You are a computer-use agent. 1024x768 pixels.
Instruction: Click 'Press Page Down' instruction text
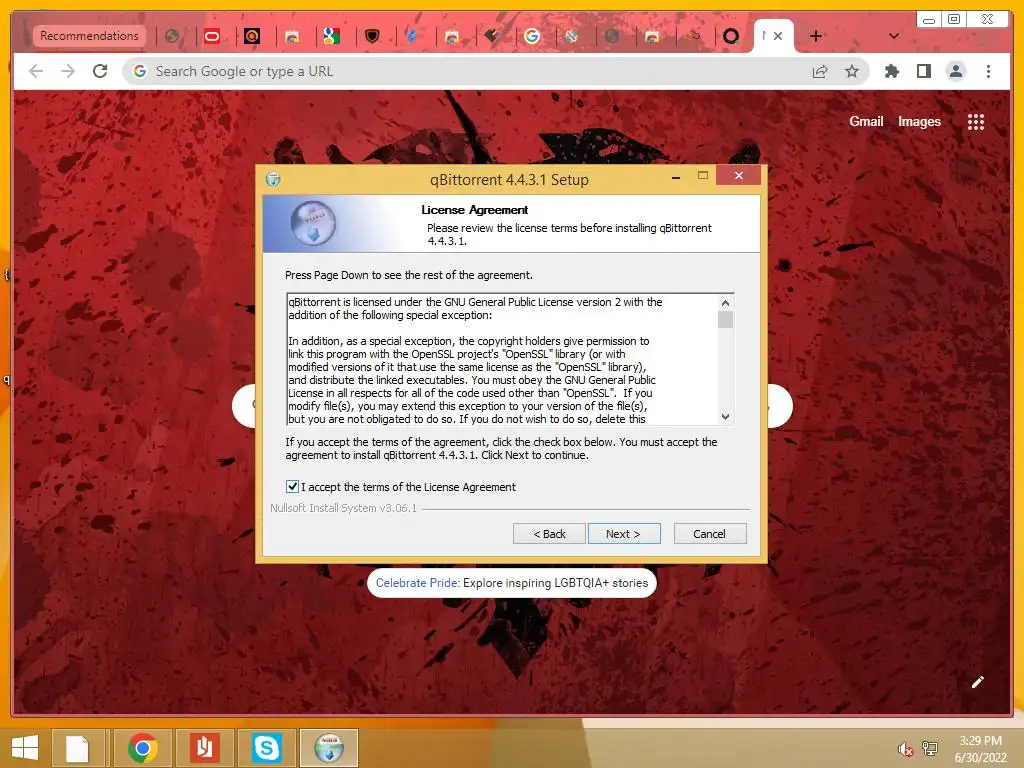[409, 275]
